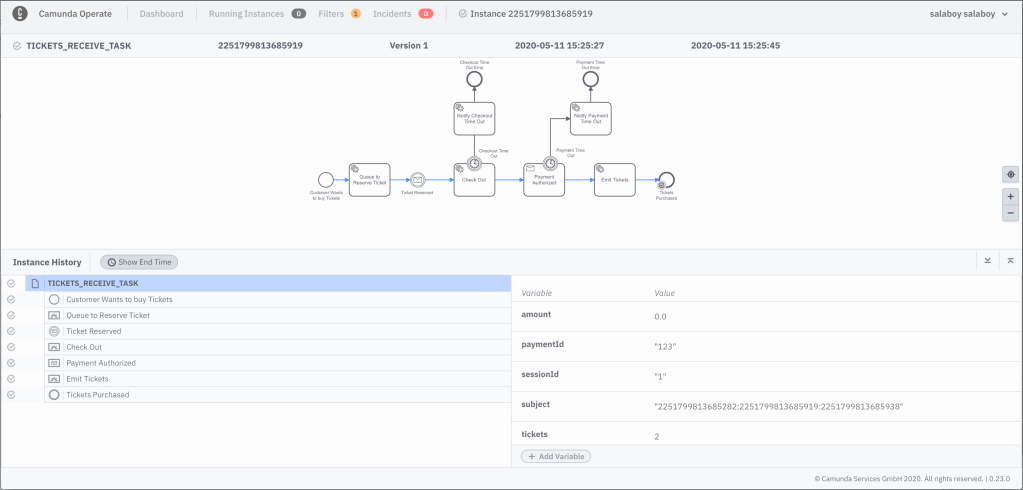
Task: Click the completed state icon beside TICKETS_RECEIVE_TASK header
Action: (17, 46)
